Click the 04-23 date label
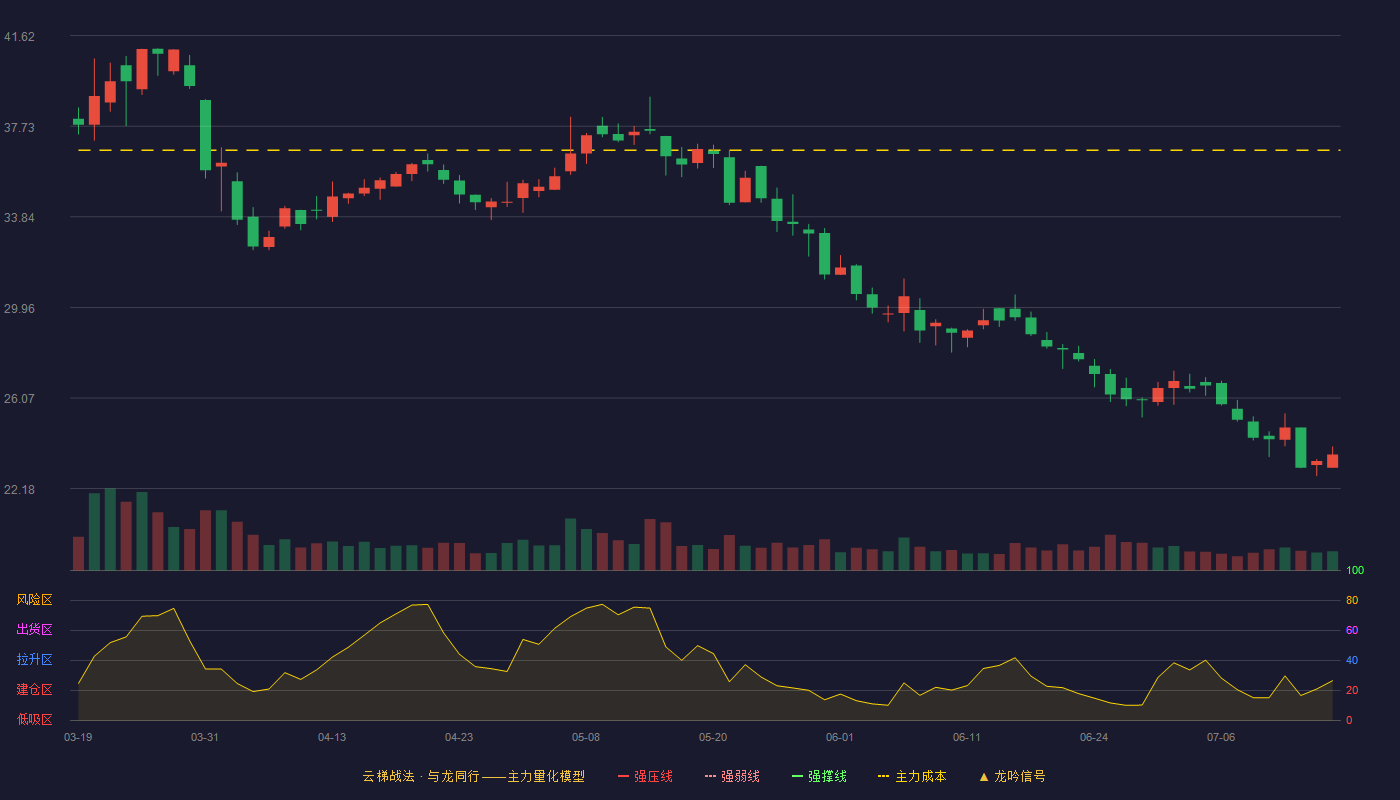 [459, 737]
